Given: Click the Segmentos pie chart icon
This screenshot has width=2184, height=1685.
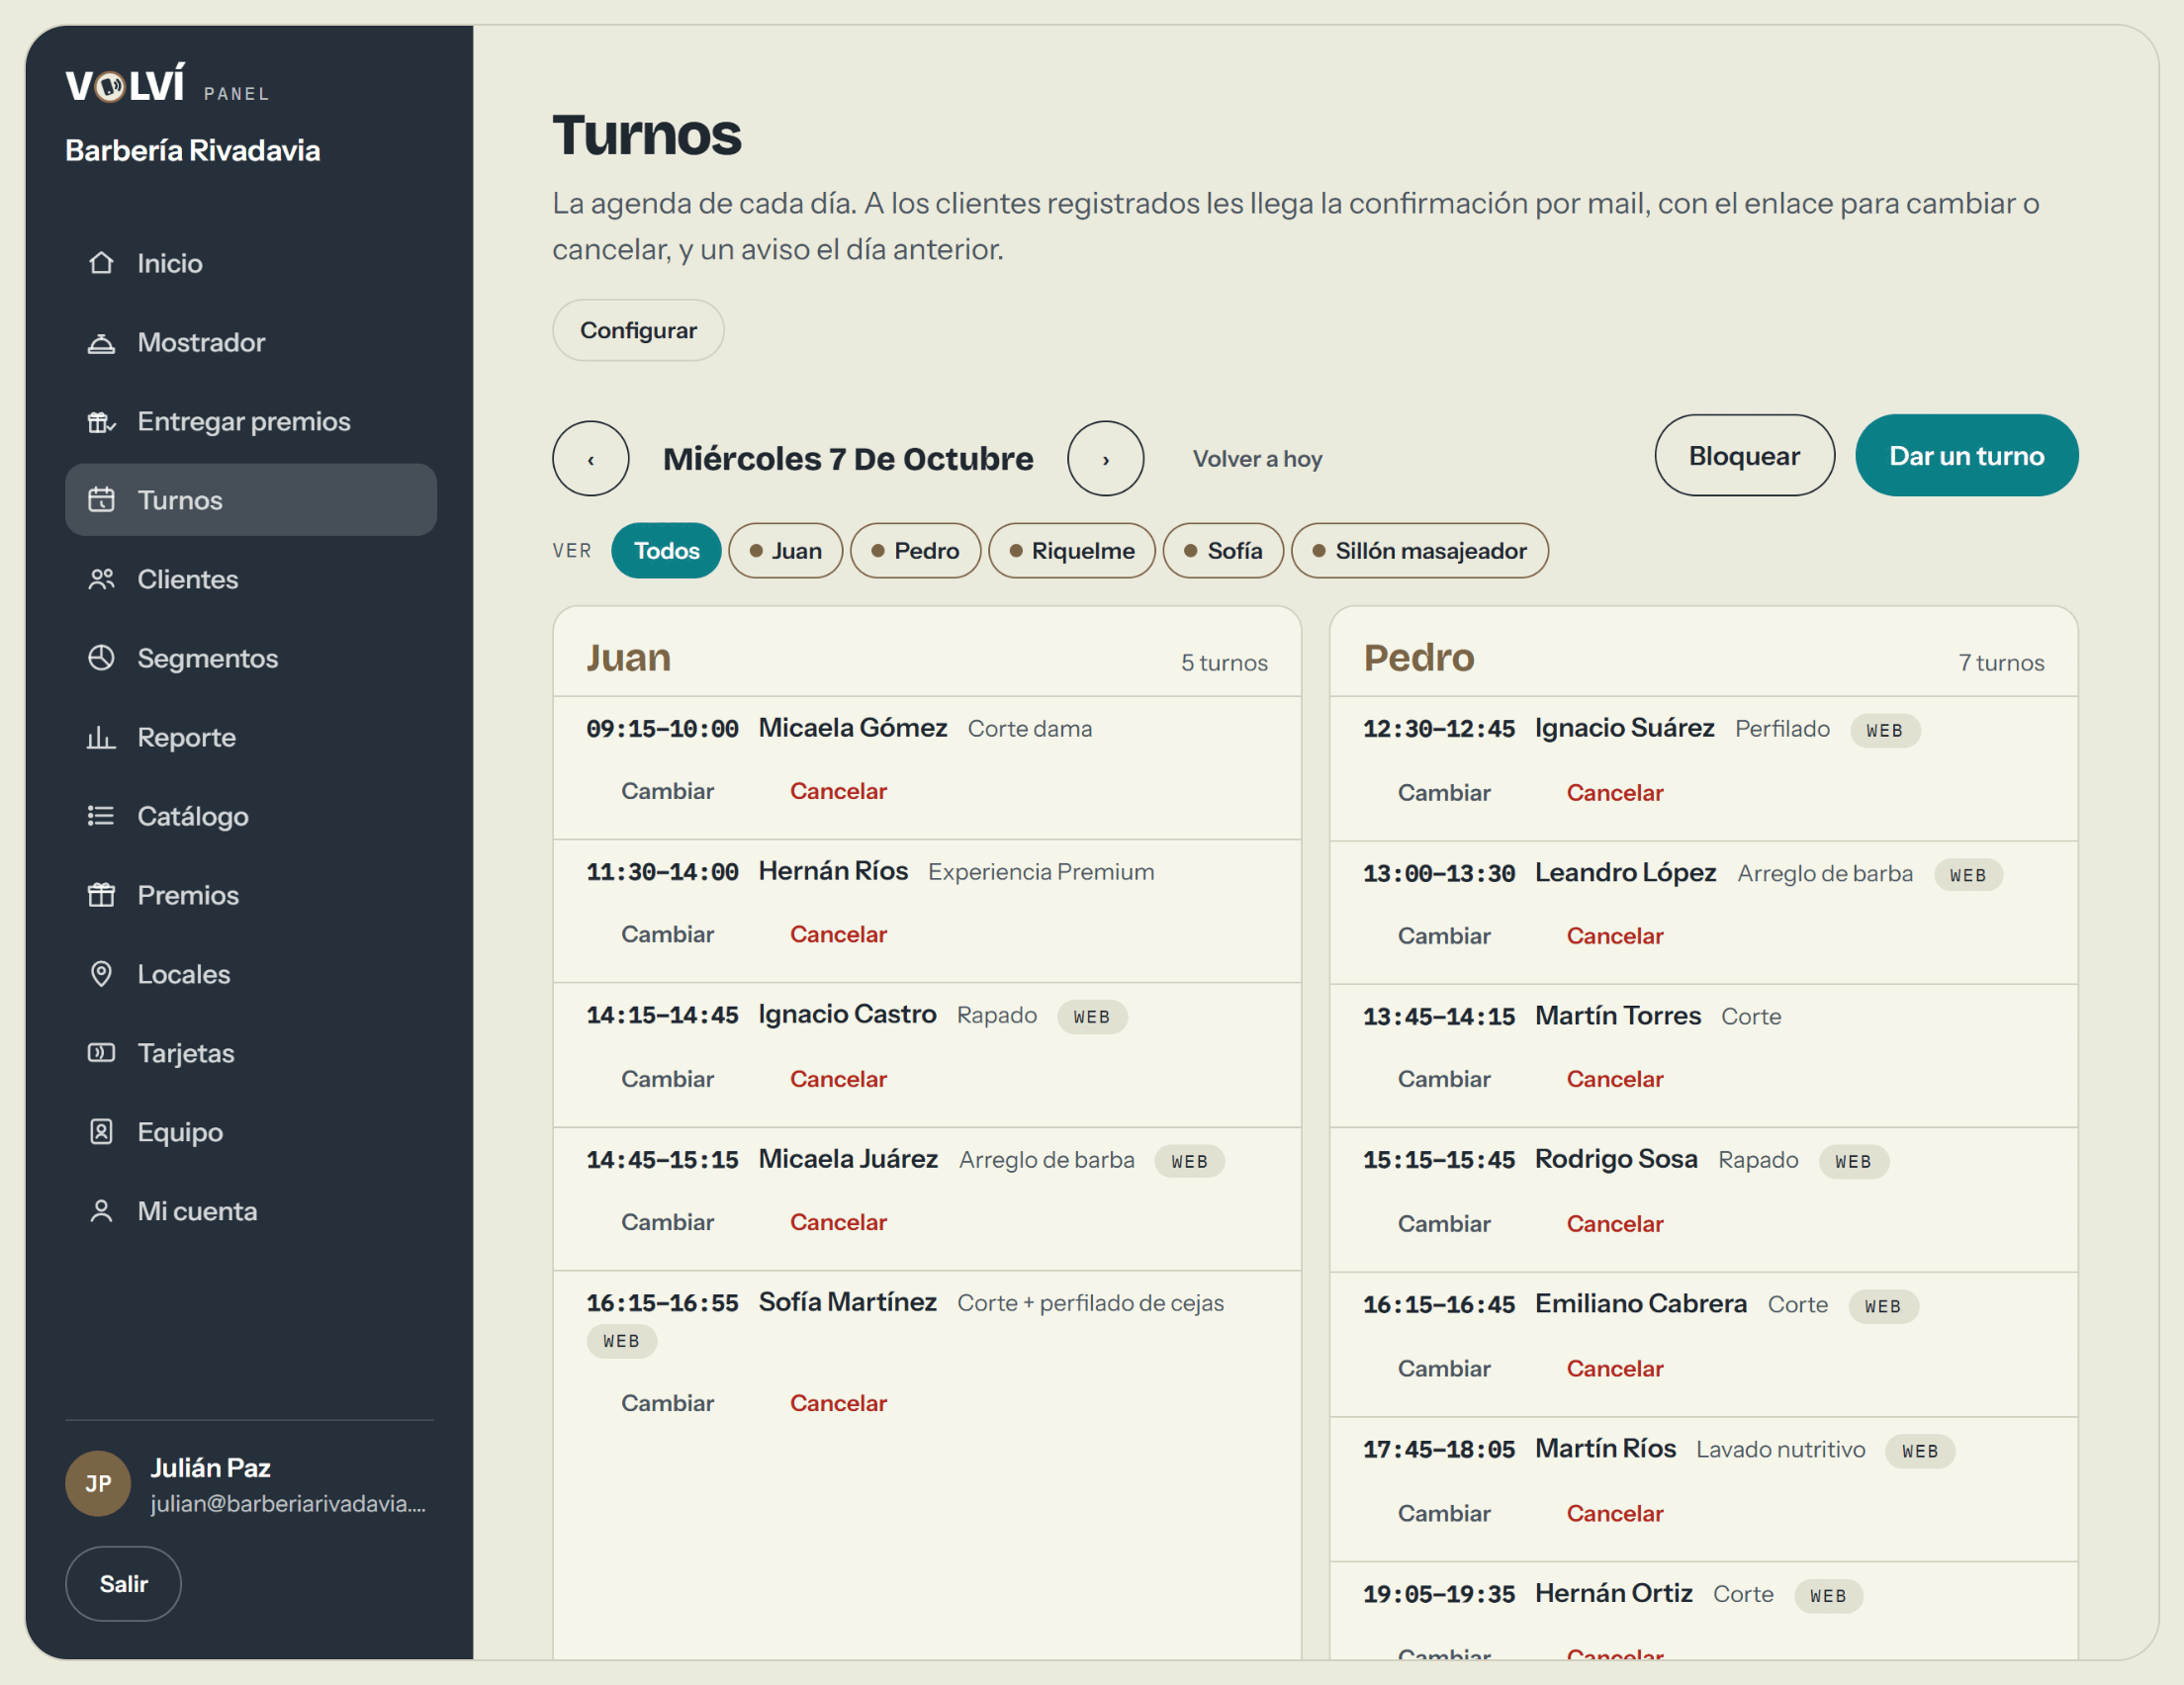Looking at the screenshot, I should [101, 658].
